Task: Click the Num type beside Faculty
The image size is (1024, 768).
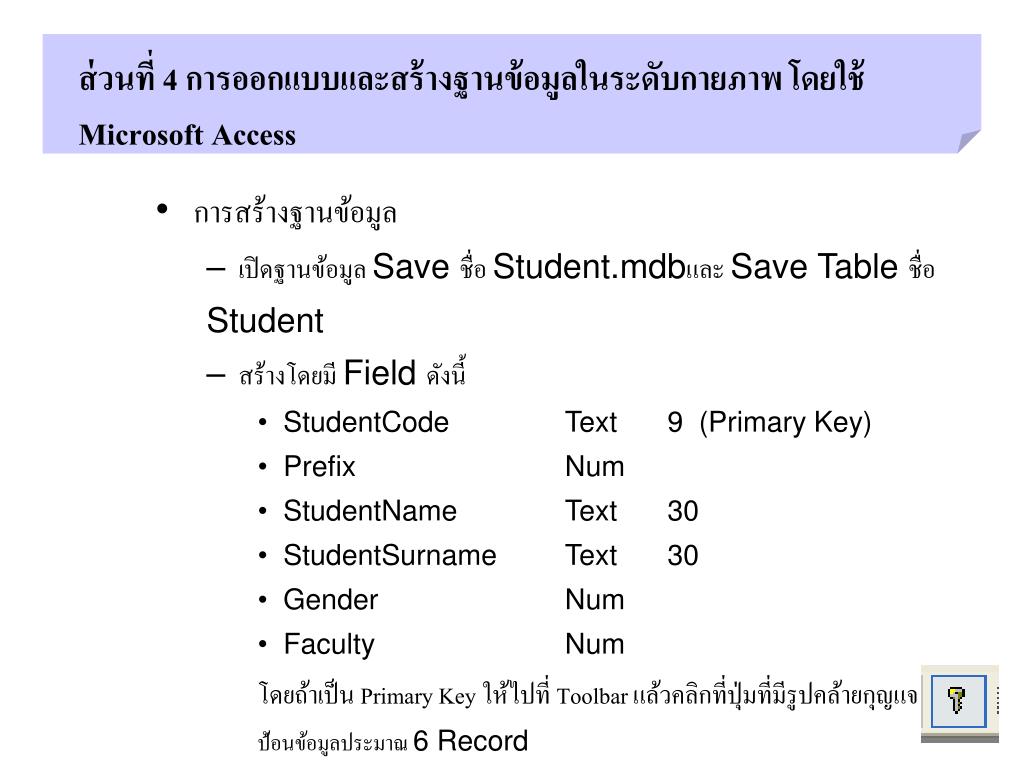Action: (594, 644)
